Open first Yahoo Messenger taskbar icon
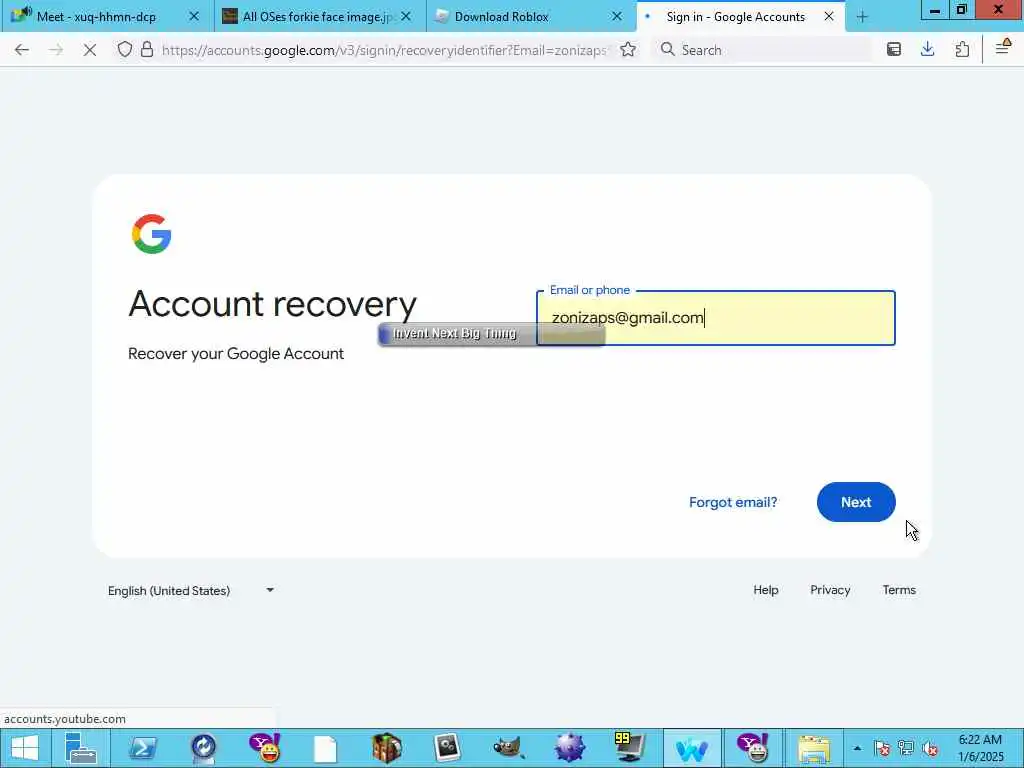The image size is (1024, 768). [264, 748]
